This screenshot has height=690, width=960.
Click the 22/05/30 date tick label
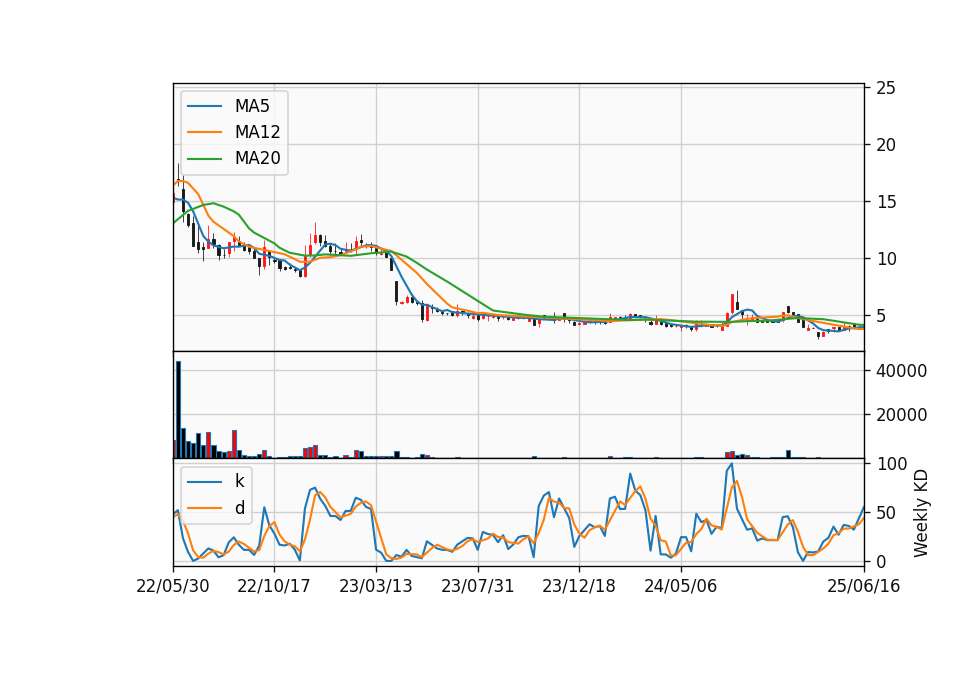[x=173, y=586]
